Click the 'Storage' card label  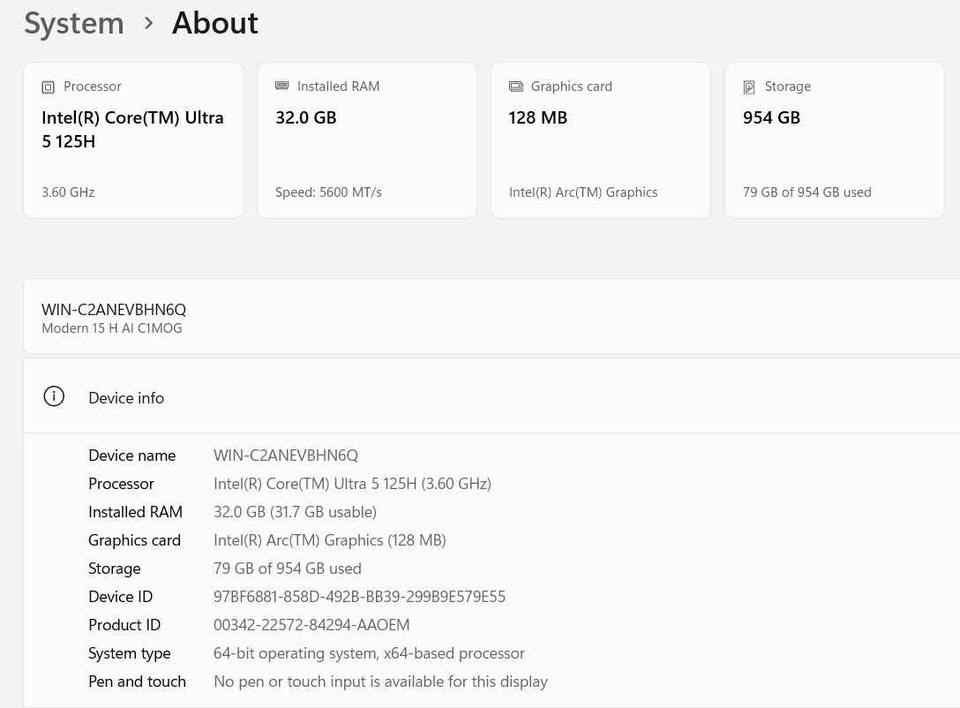click(x=787, y=86)
